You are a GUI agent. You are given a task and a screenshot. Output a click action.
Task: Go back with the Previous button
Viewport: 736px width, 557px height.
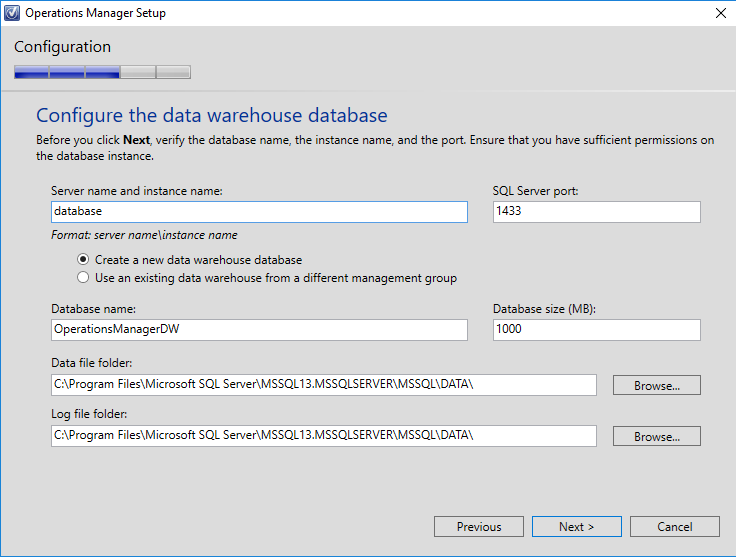[479, 526]
